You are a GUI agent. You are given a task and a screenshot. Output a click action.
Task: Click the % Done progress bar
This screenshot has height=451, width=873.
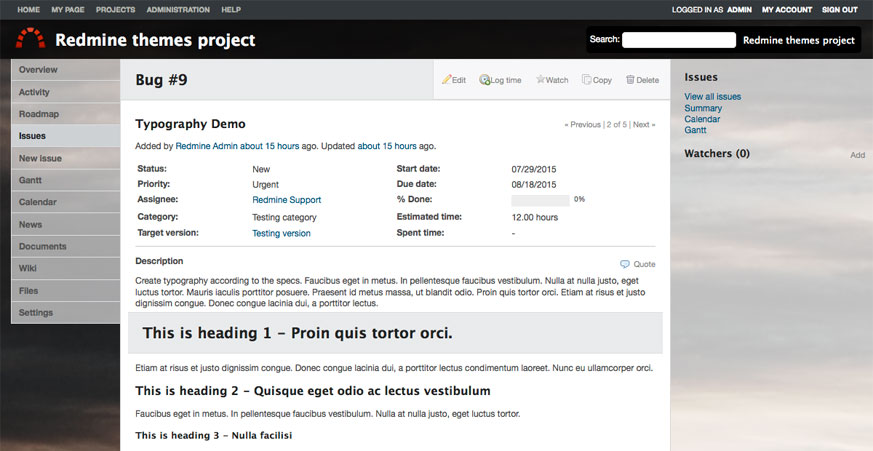tap(540, 200)
